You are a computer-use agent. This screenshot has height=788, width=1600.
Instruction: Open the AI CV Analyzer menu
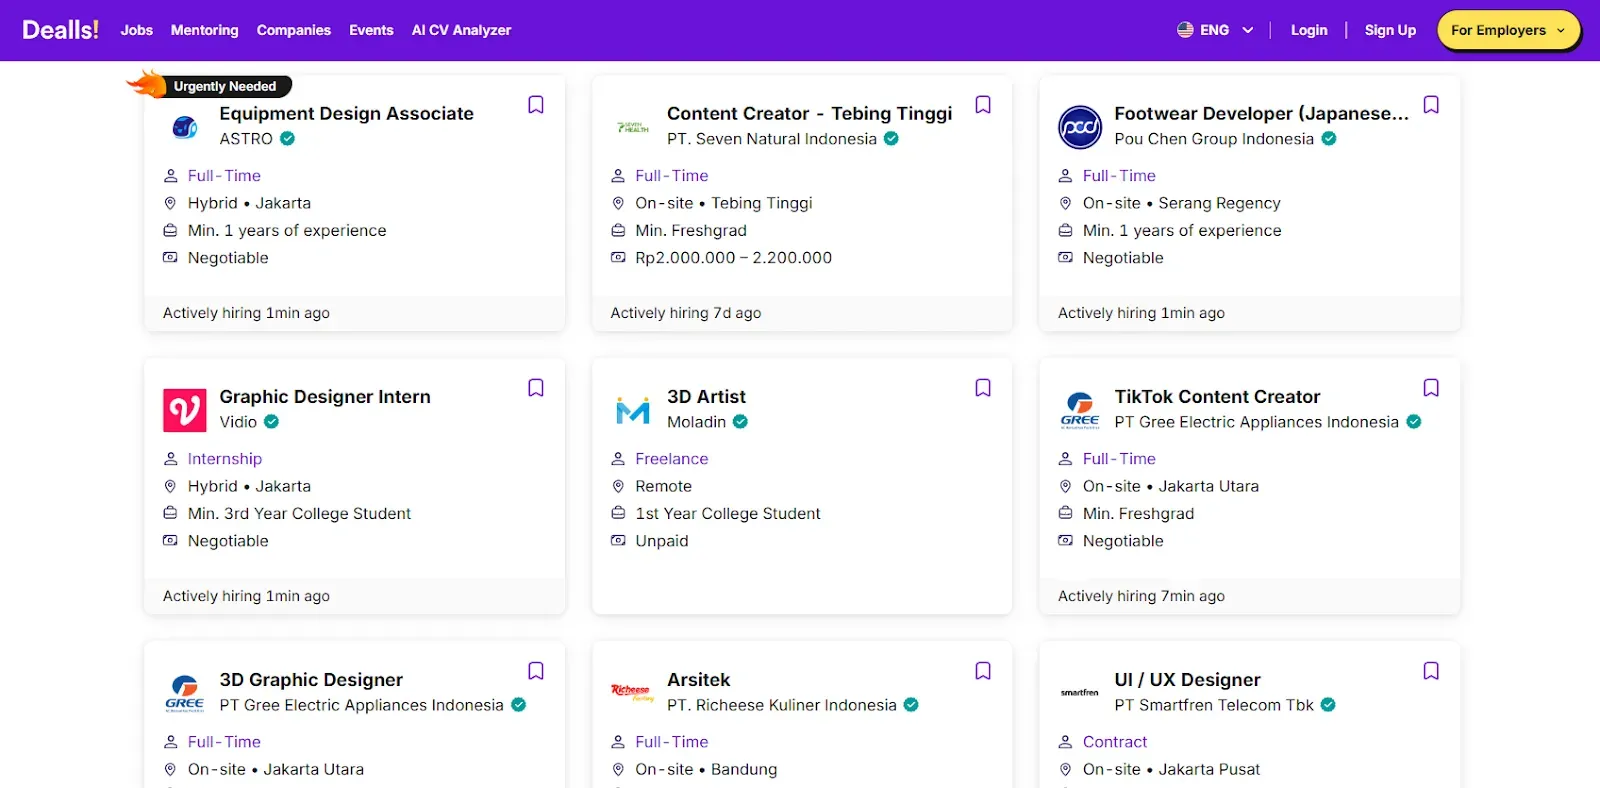pos(461,30)
